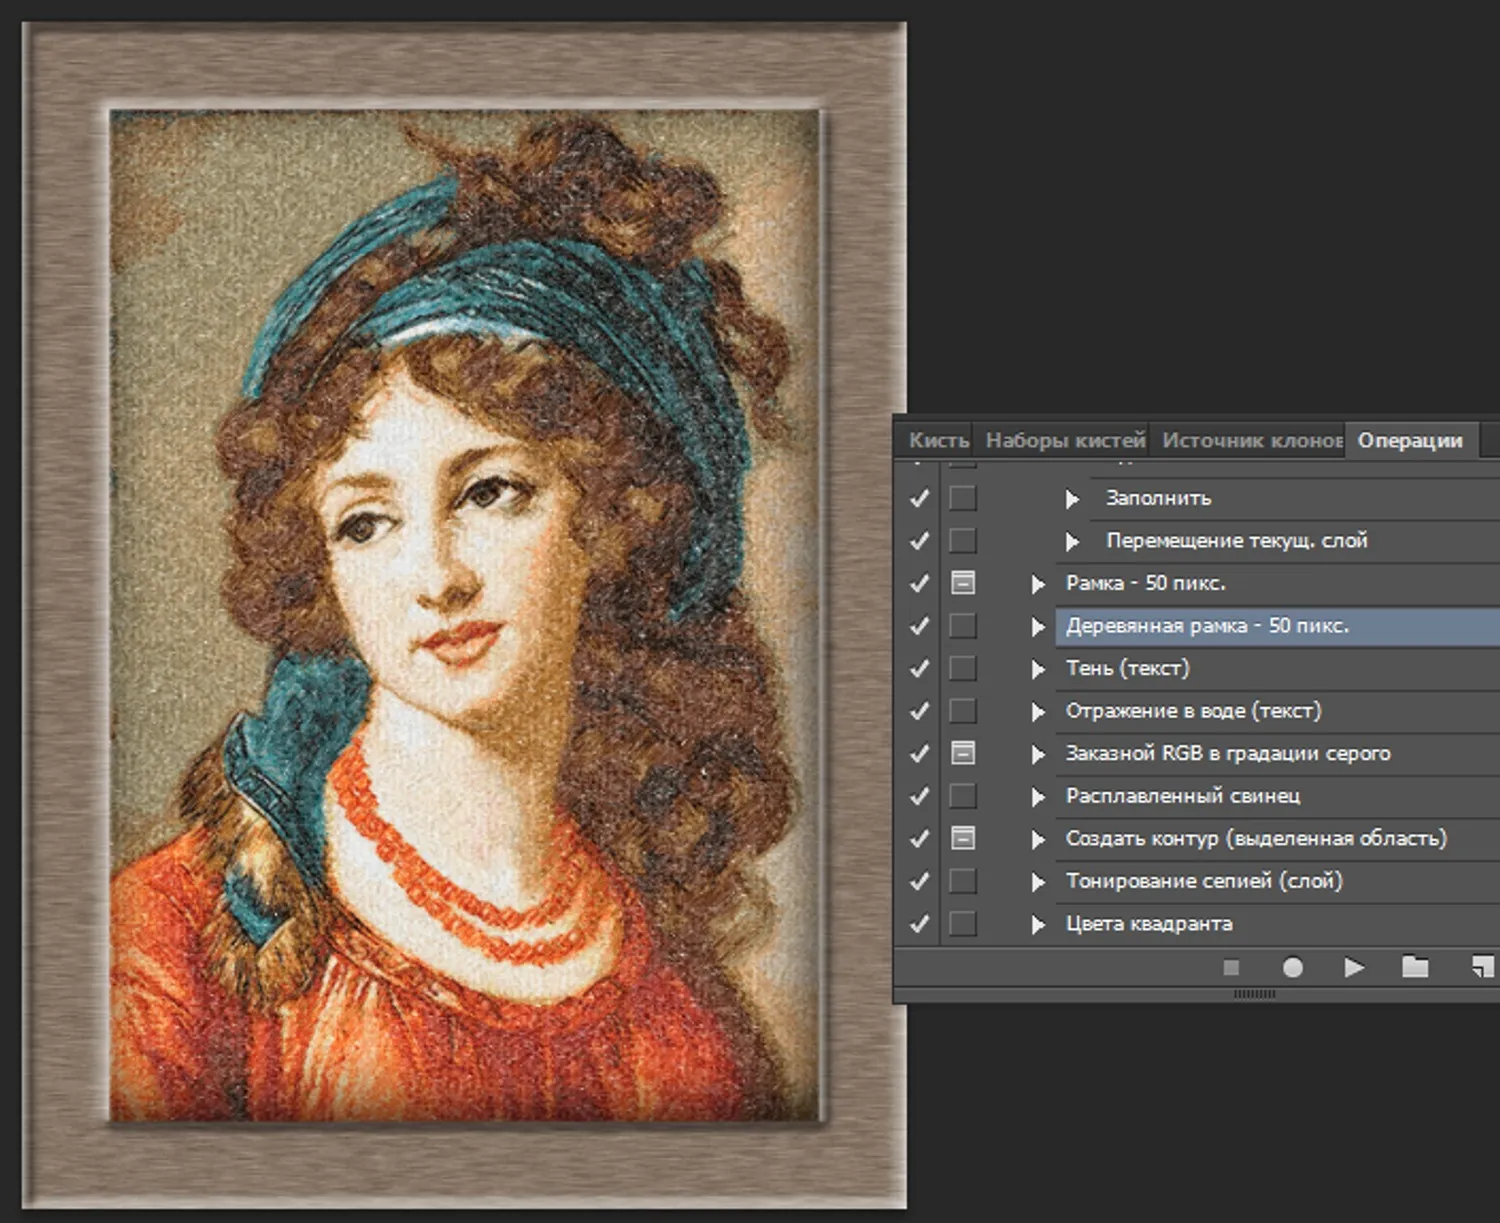Expand the Цвета квадранта action
Viewport: 1500px width, 1223px height.
pyautogui.click(x=1038, y=924)
